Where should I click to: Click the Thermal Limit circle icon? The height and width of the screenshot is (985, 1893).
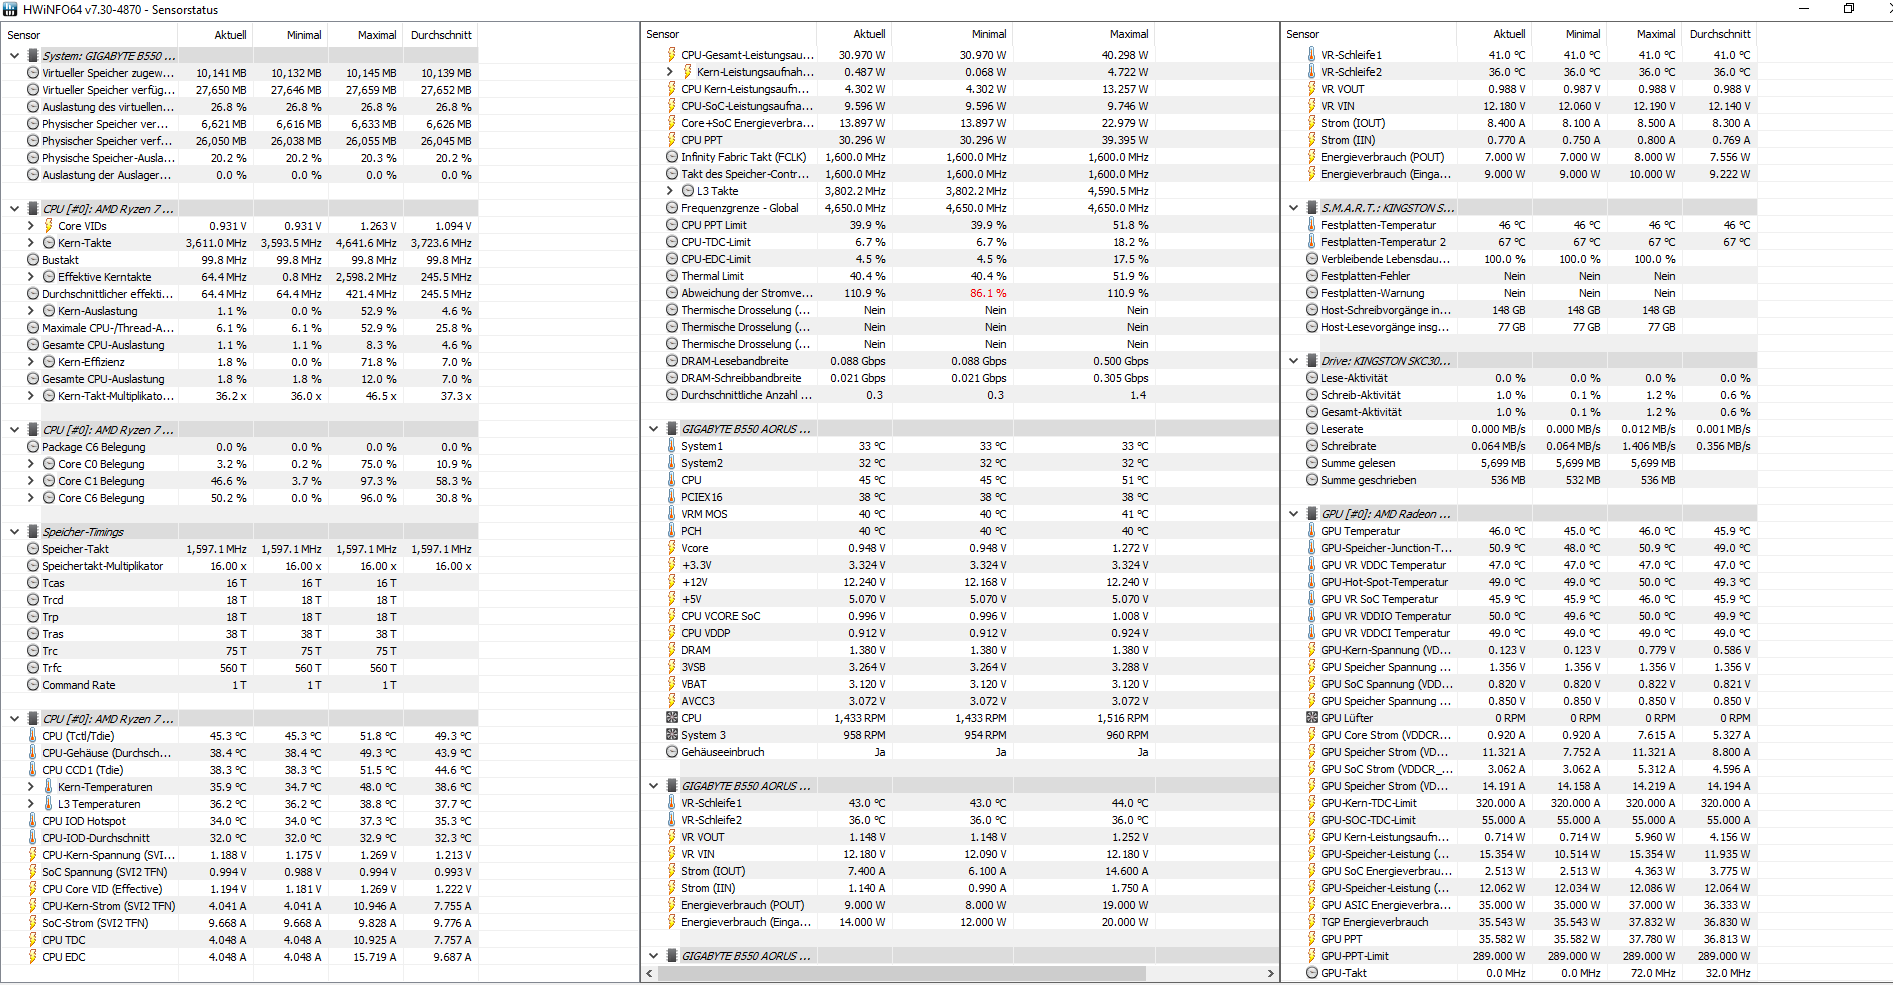tap(672, 276)
